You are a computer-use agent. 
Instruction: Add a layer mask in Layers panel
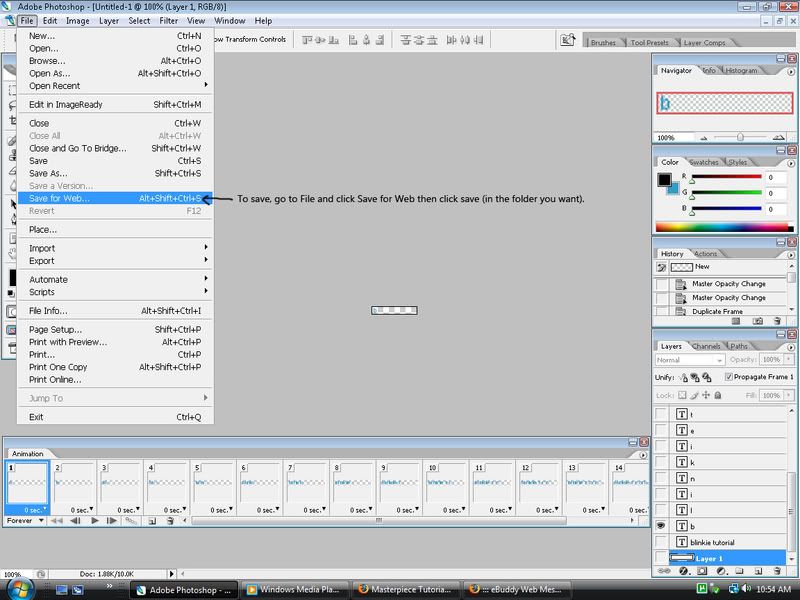tap(703, 571)
